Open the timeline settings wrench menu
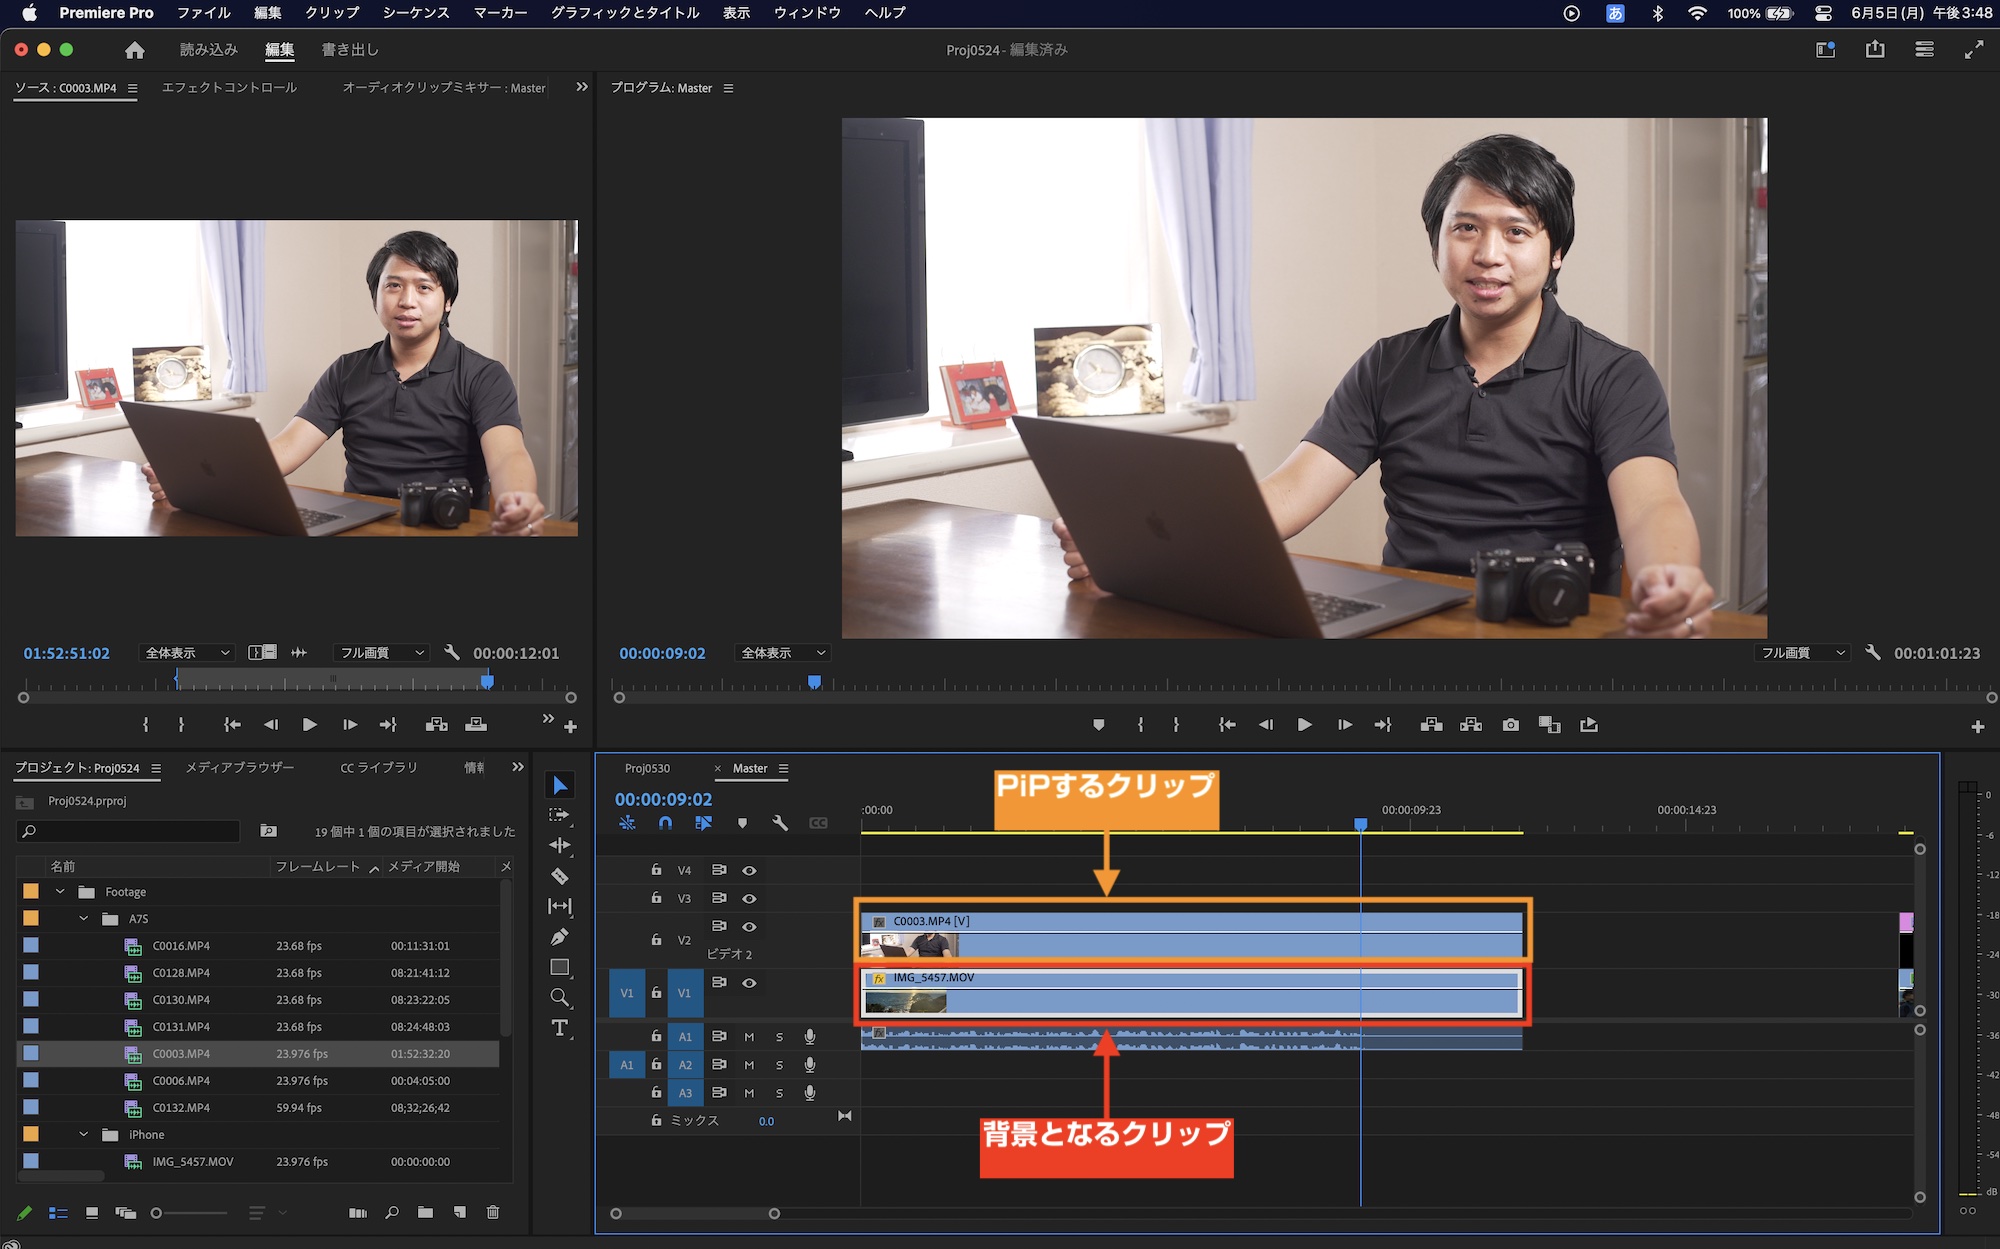Image resolution: width=2000 pixels, height=1249 pixels. point(780,823)
